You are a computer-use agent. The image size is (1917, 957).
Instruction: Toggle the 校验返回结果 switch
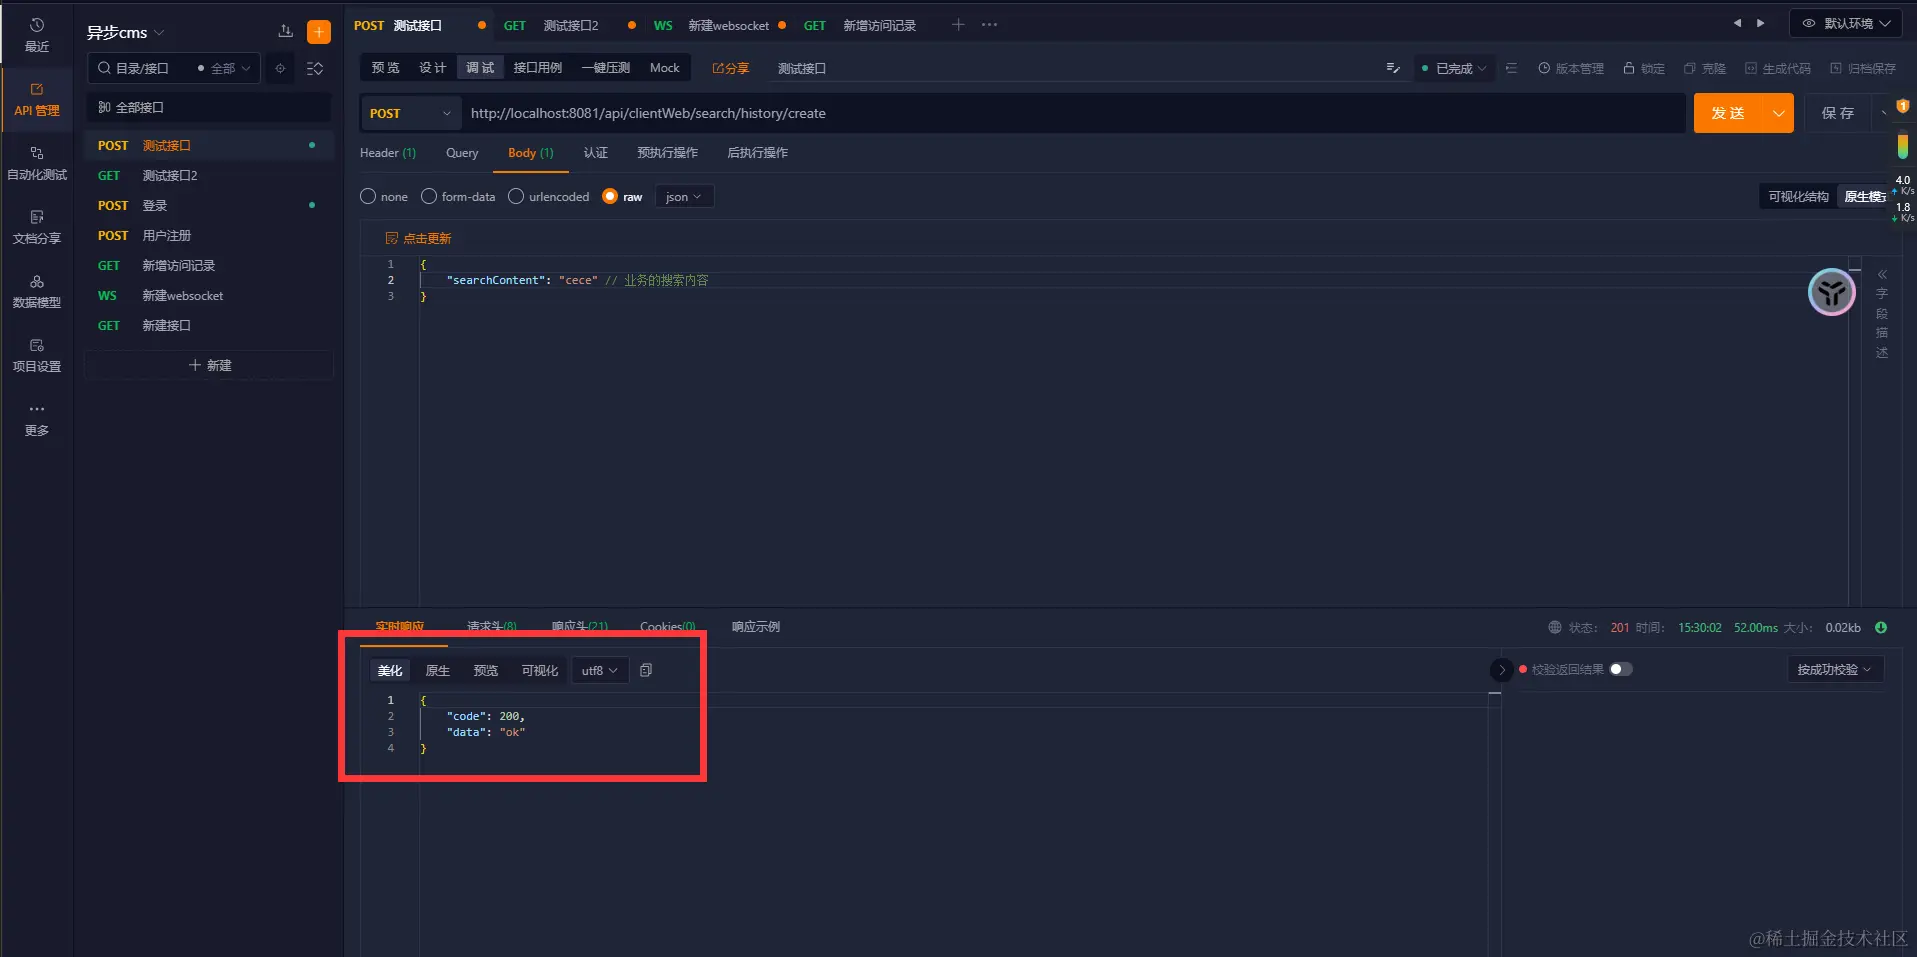point(1621,669)
